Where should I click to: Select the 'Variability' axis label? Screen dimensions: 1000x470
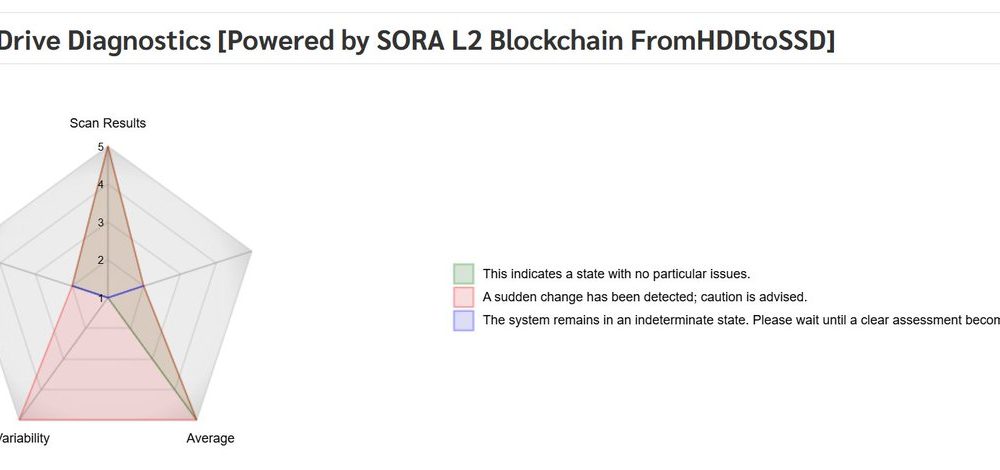click(x=24, y=438)
